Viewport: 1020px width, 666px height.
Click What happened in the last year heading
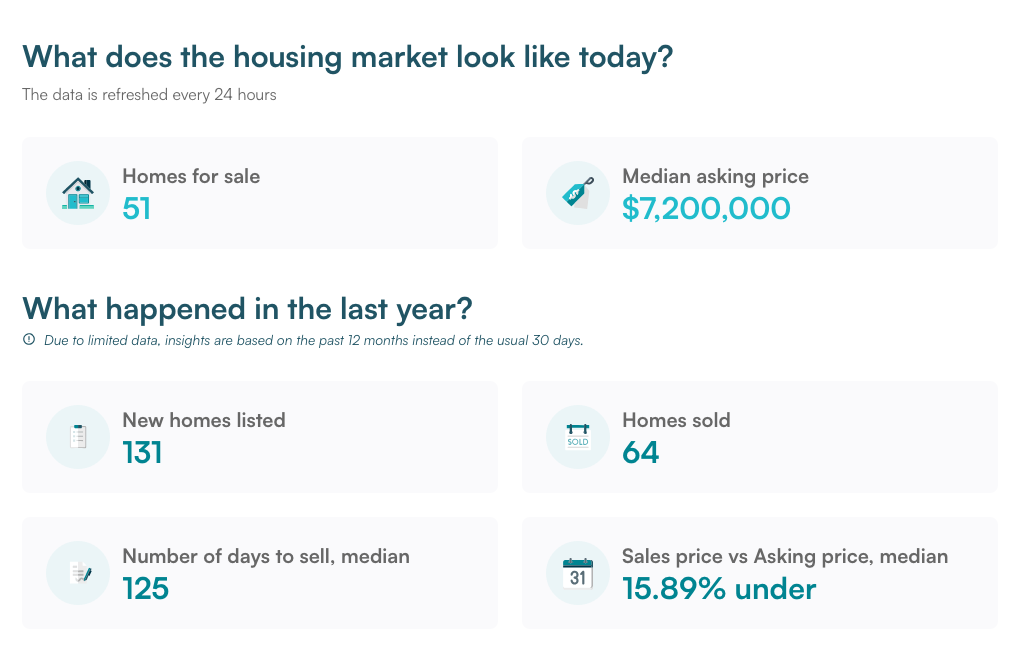point(247,309)
